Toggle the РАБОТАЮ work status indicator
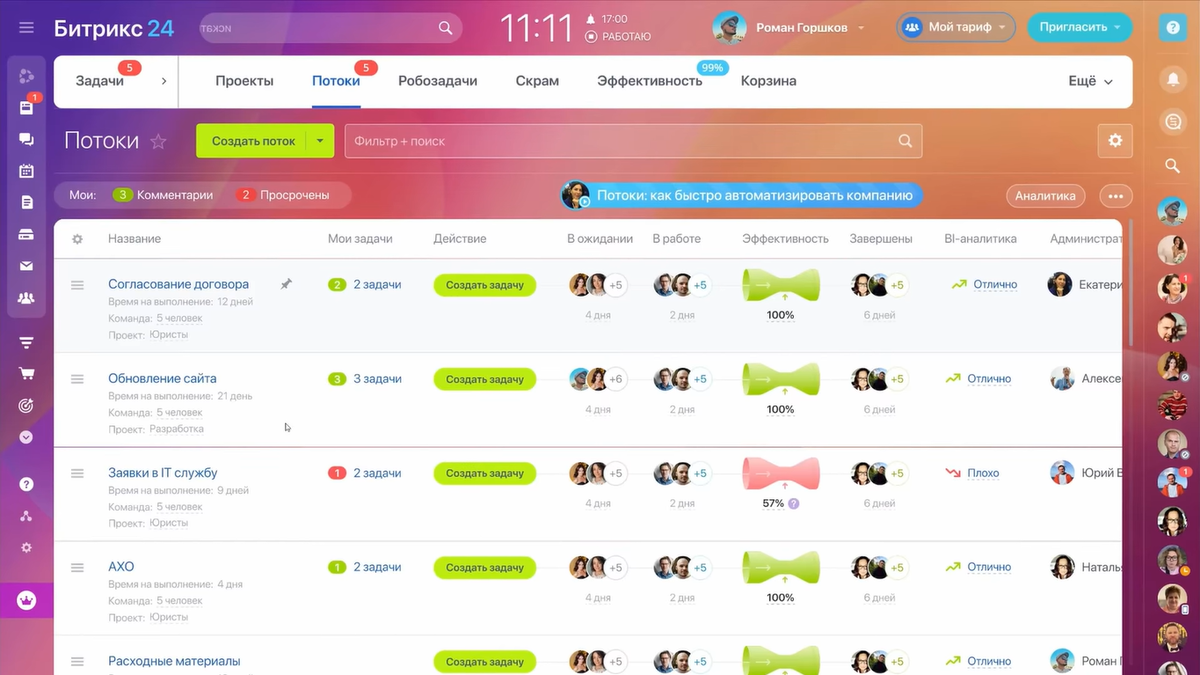 [618, 37]
